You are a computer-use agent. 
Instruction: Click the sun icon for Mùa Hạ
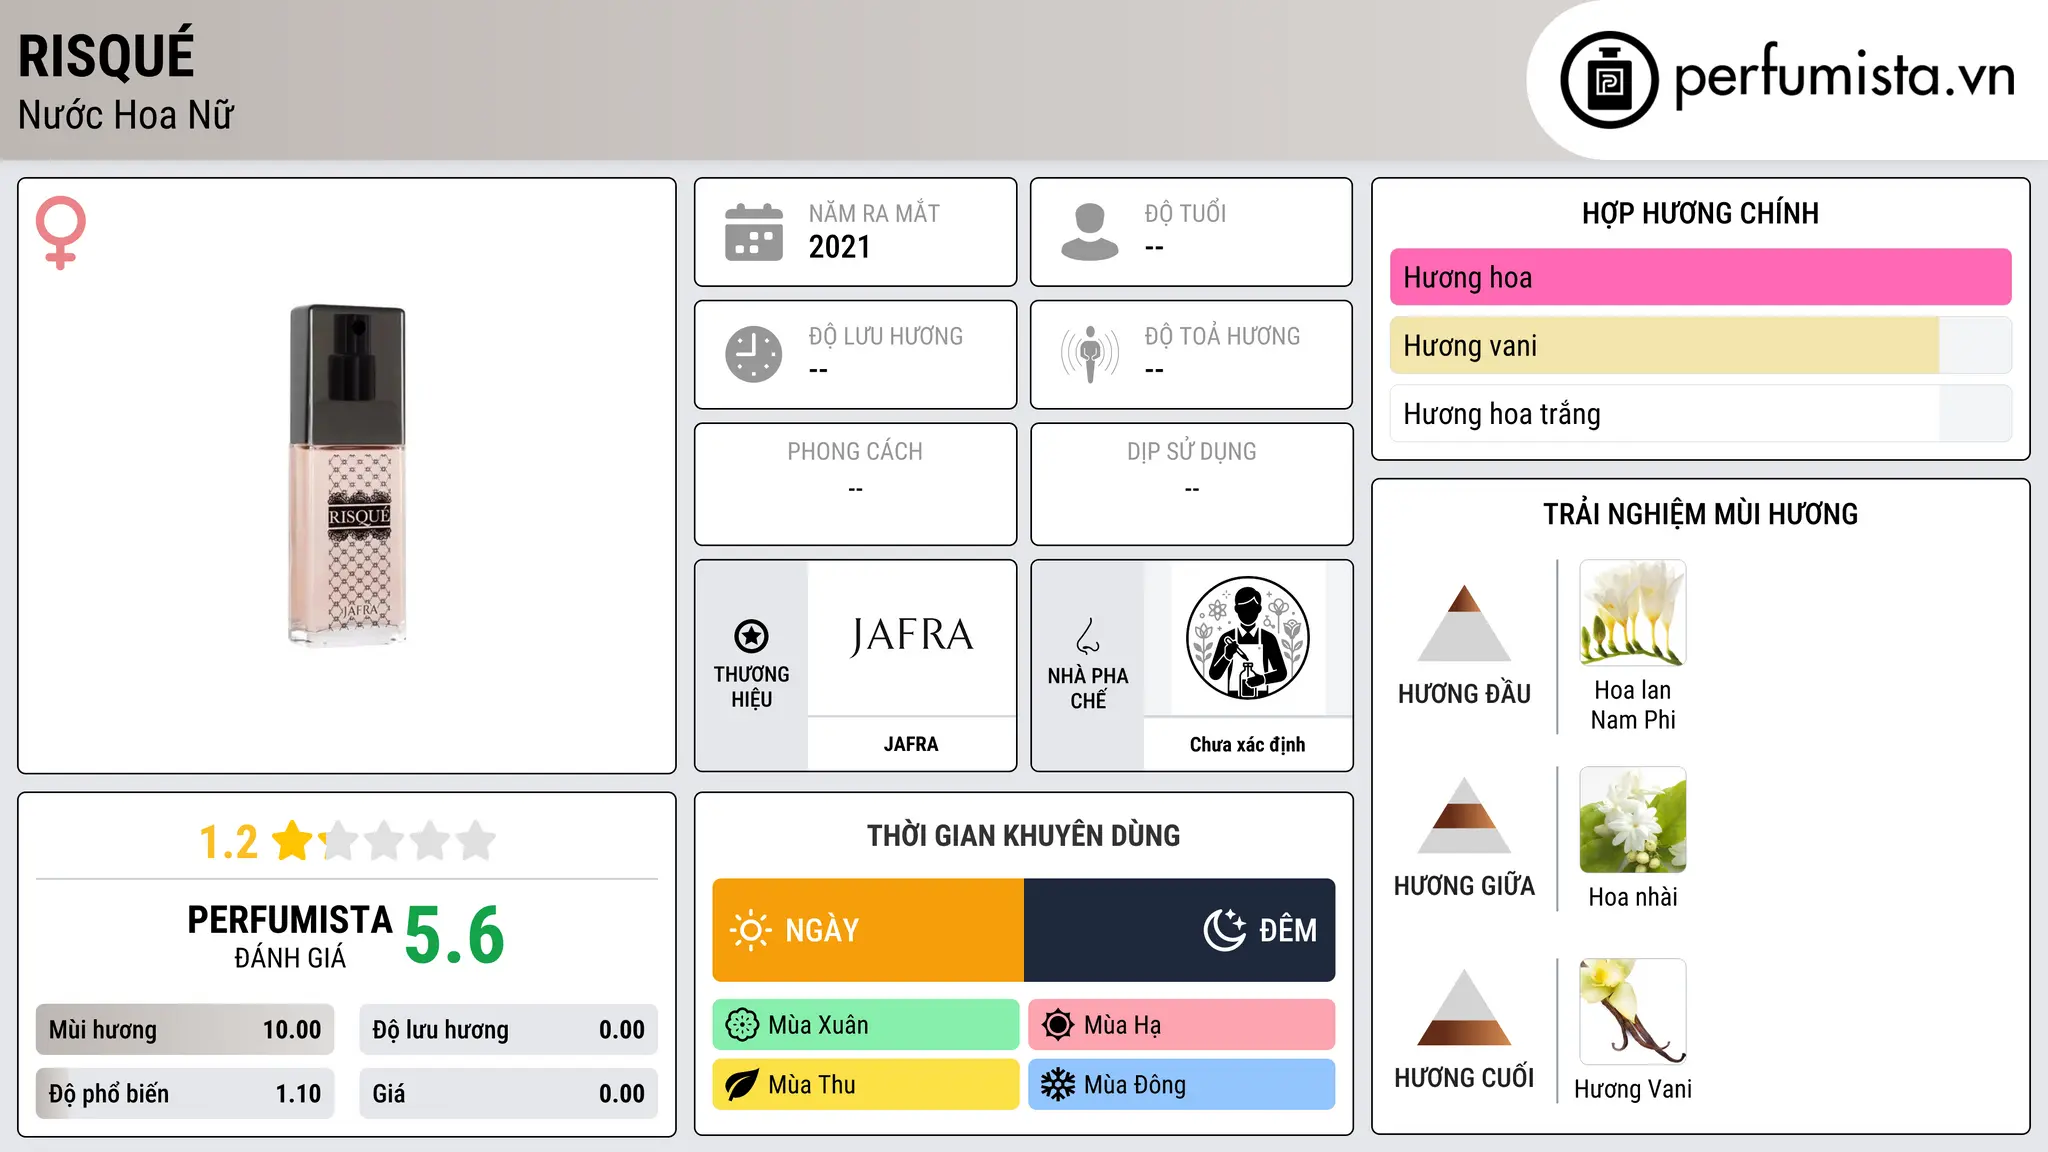click(x=1057, y=1025)
